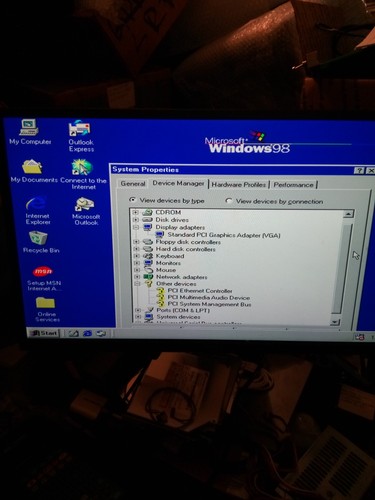Viewport: 375px width, 500px height.
Task: Switch to the Device Manager tab
Action: (x=178, y=183)
